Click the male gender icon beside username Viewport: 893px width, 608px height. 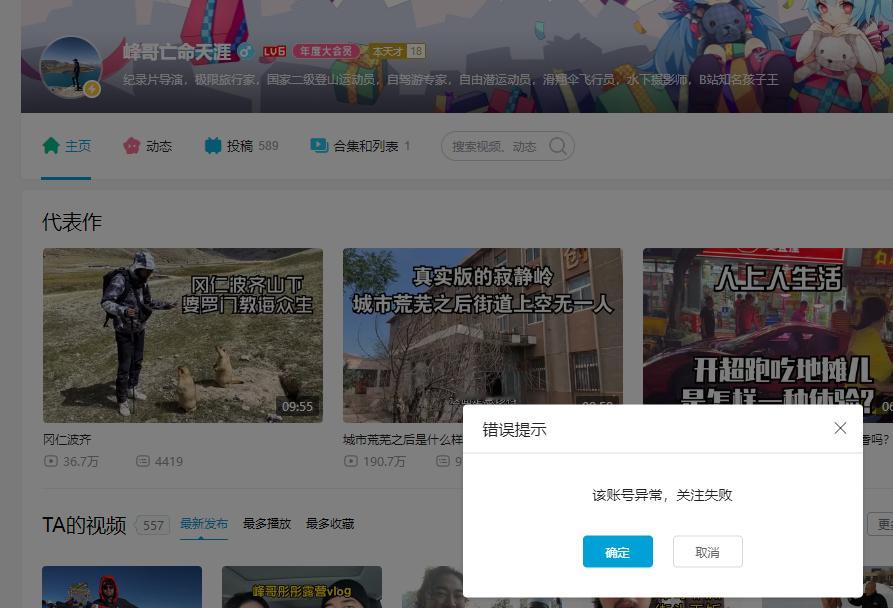(x=246, y=52)
